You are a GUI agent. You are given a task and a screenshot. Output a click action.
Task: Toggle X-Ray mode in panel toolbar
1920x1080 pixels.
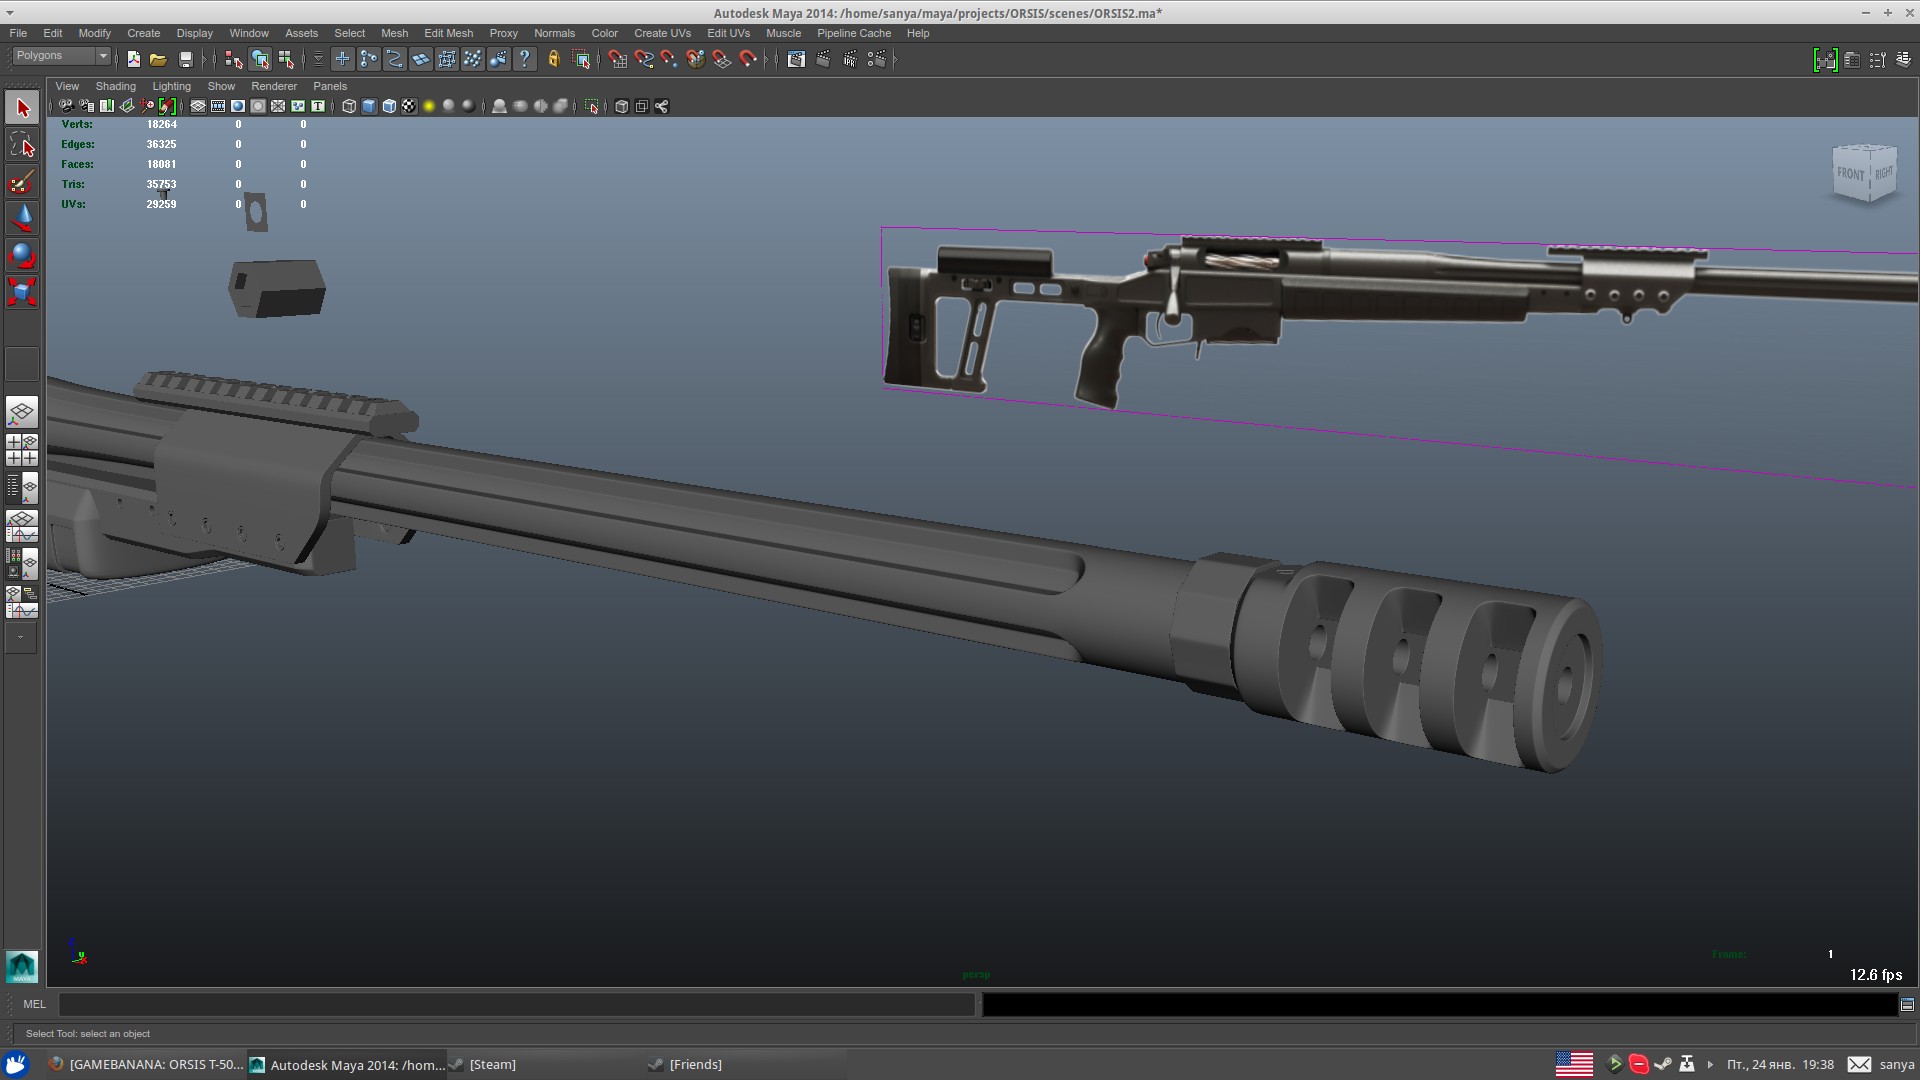[x=621, y=106]
